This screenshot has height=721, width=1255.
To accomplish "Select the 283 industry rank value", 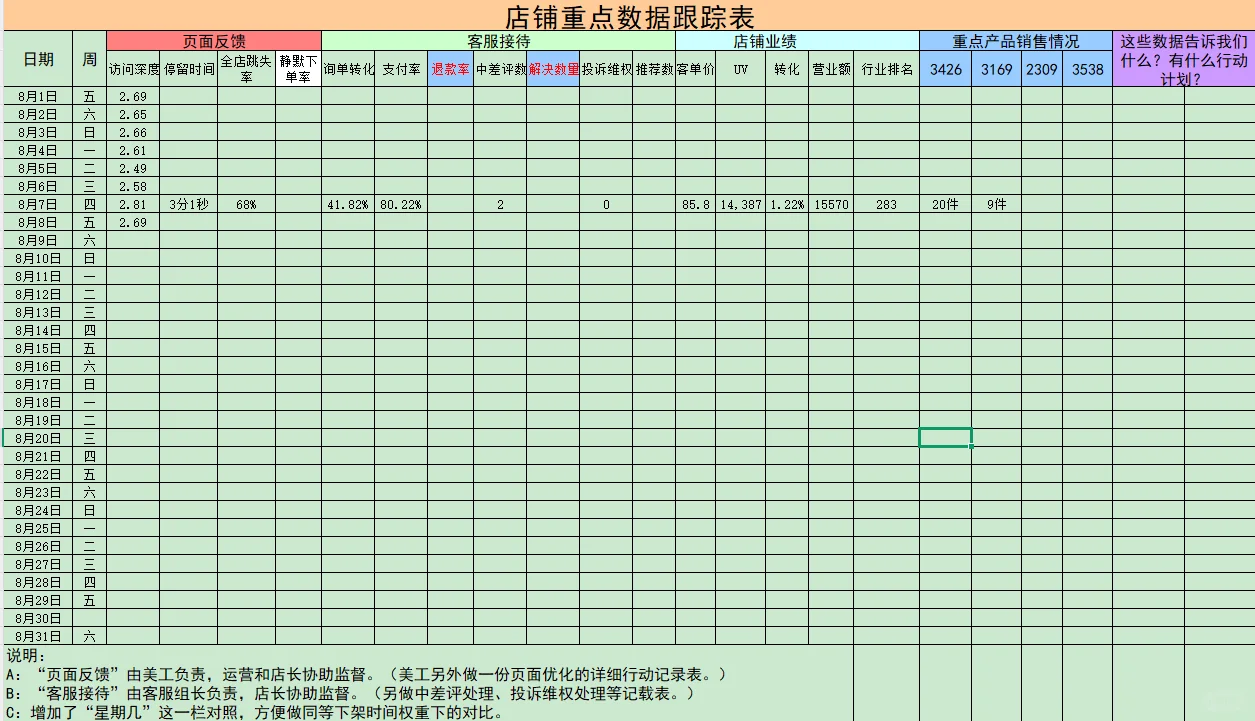I will (x=887, y=205).
